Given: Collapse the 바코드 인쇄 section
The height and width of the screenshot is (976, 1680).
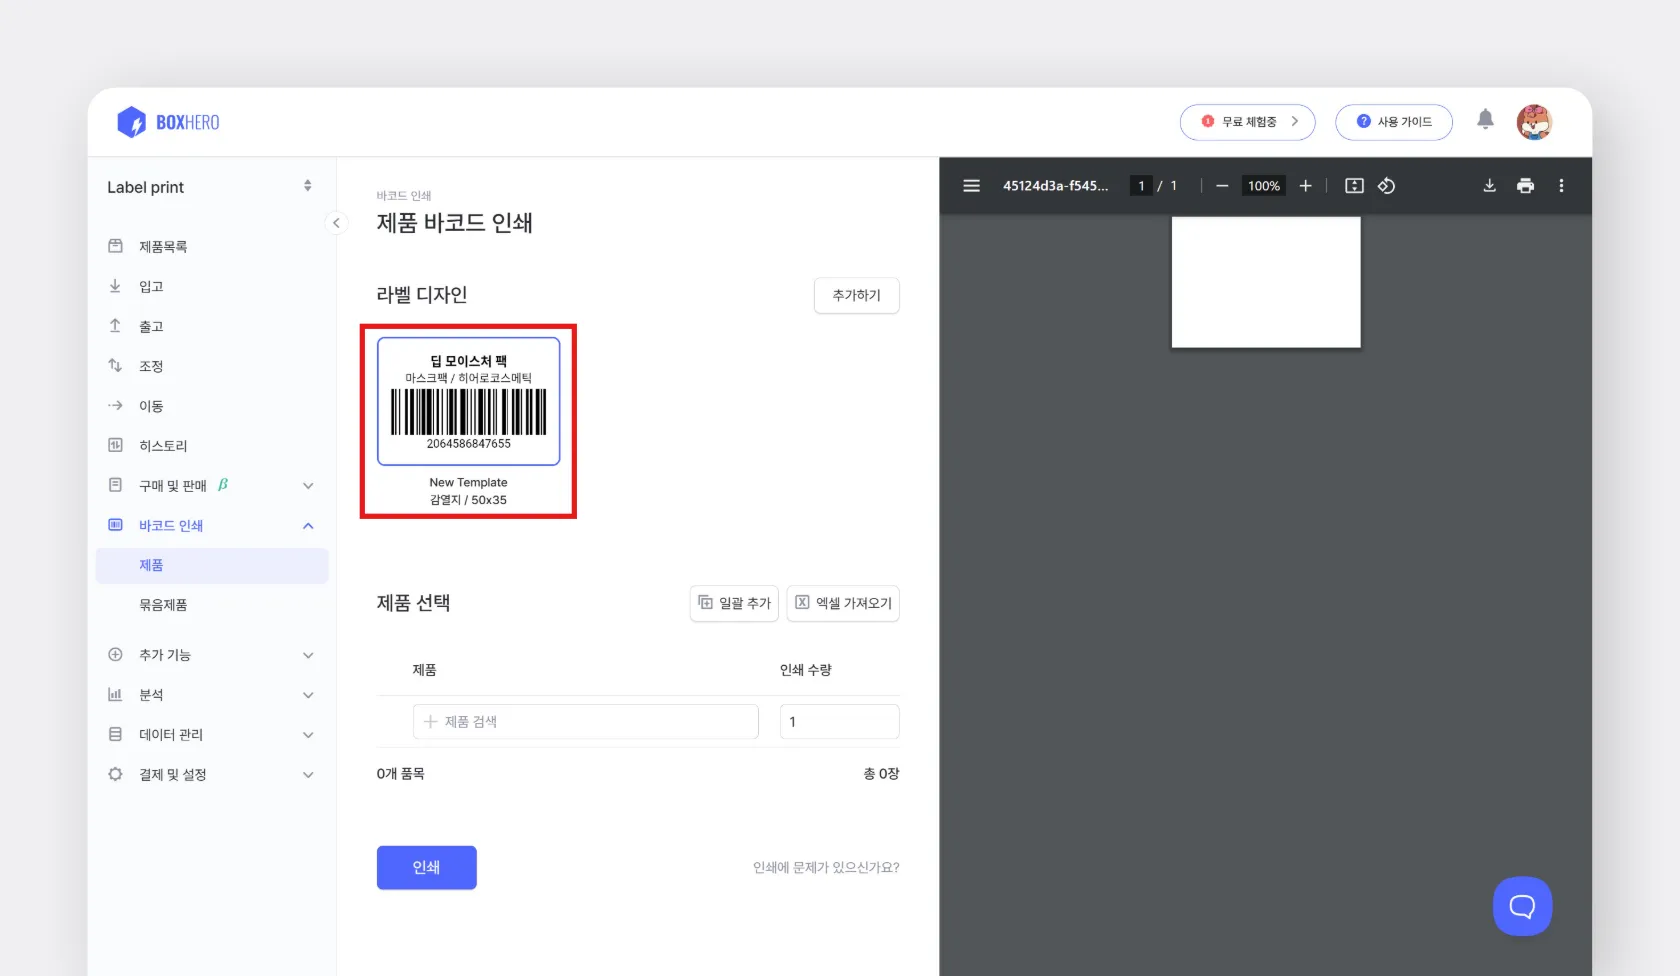Looking at the screenshot, I should pos(308,525).
